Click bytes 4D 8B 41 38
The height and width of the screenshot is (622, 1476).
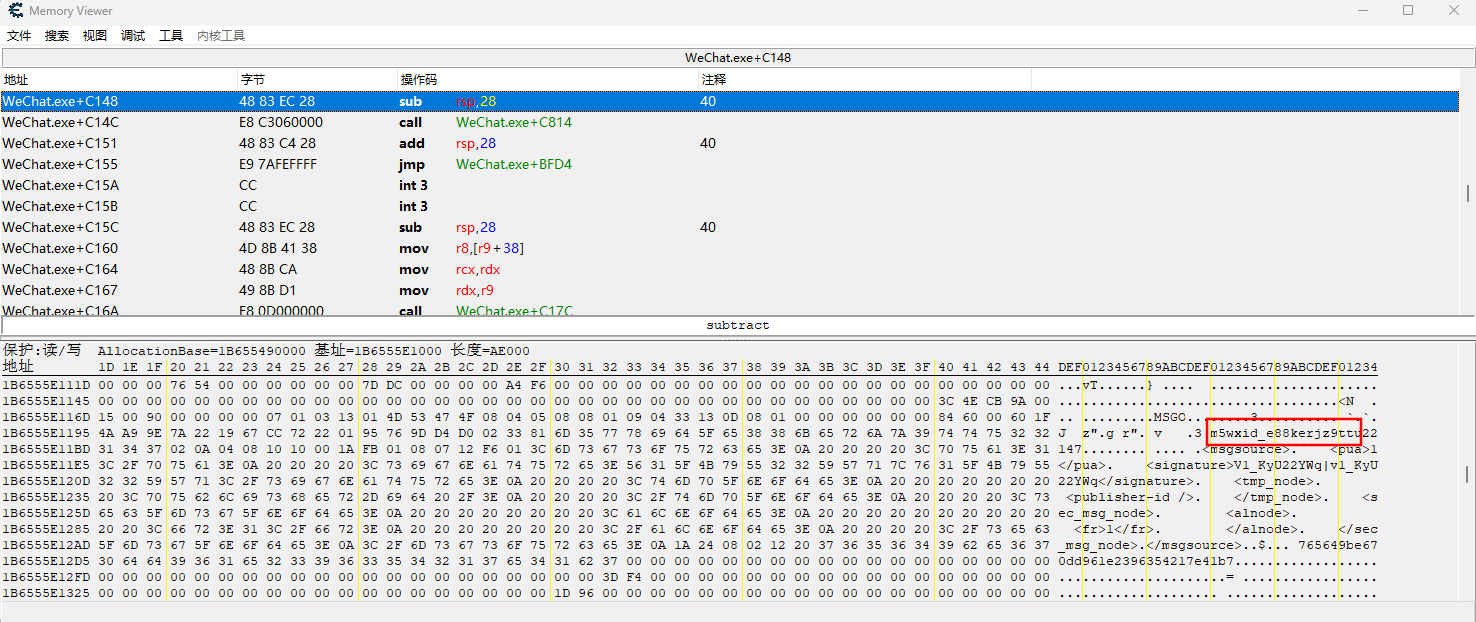click(x=277, y=248)
